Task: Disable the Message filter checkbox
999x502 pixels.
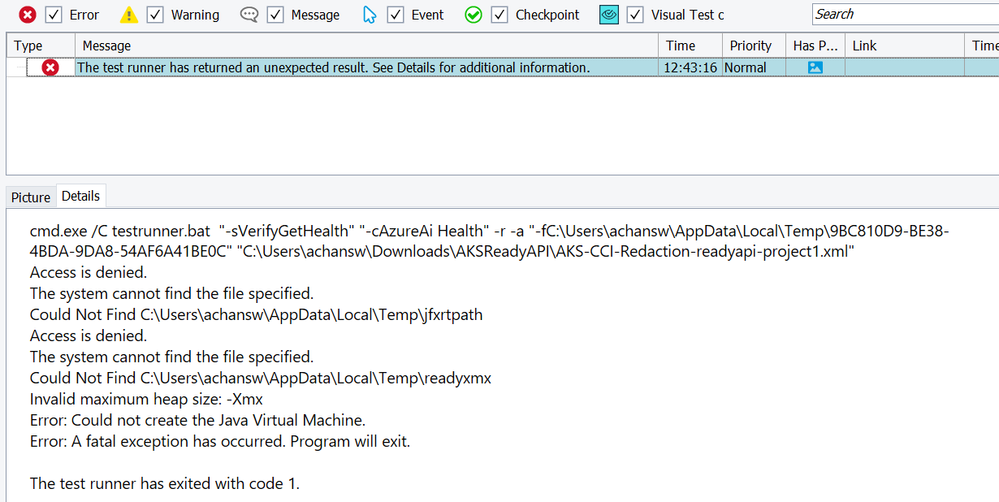Action: click(275, 15)
